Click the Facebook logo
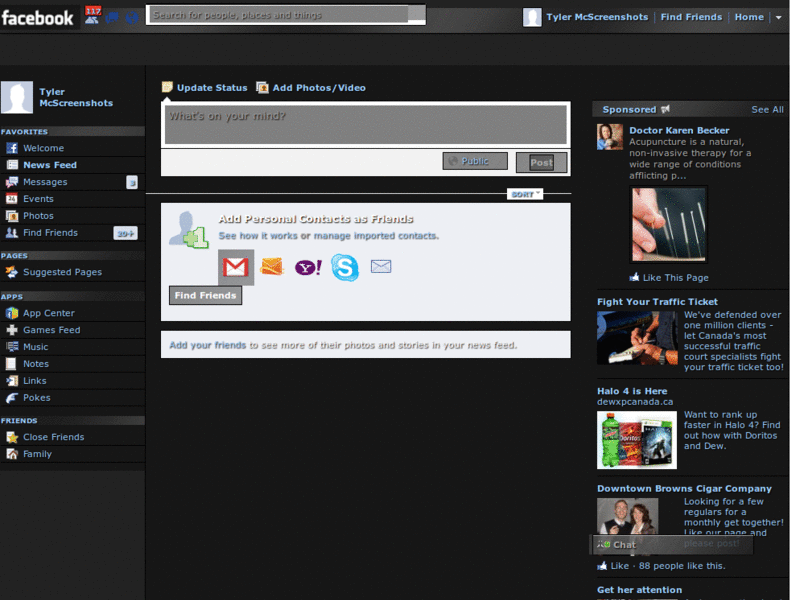The width and height of the screenshot is (800, 600). click(x=38, y=18)
